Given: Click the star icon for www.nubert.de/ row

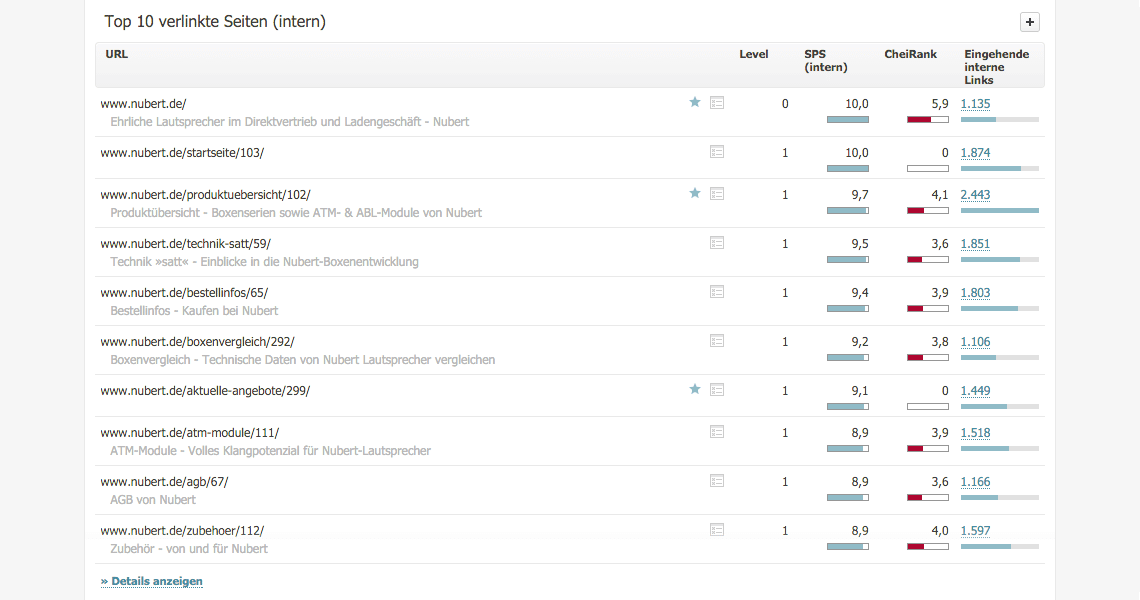Looking at the screenshot, I should [695, 103].
